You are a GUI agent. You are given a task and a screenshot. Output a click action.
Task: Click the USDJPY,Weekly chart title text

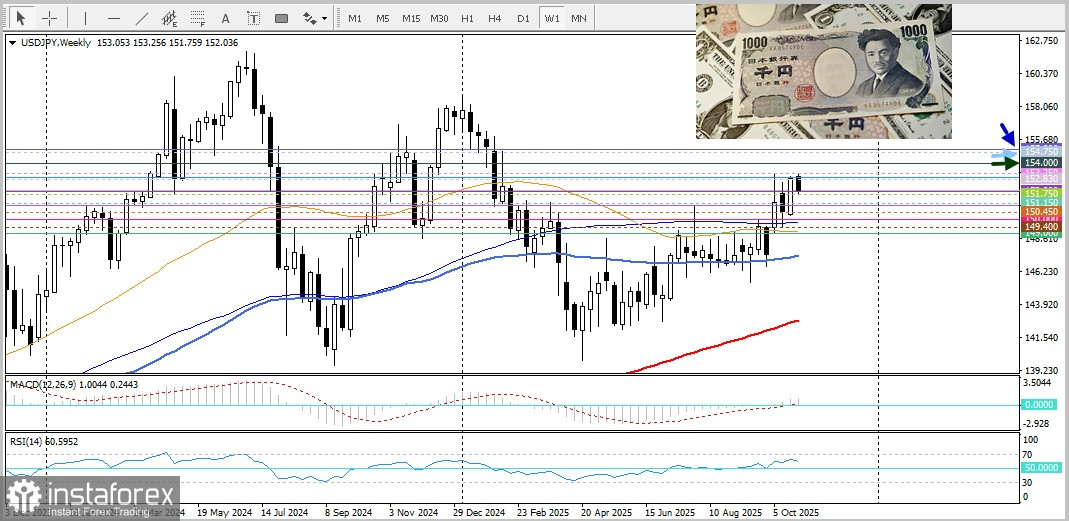click(x=55, y=42)
